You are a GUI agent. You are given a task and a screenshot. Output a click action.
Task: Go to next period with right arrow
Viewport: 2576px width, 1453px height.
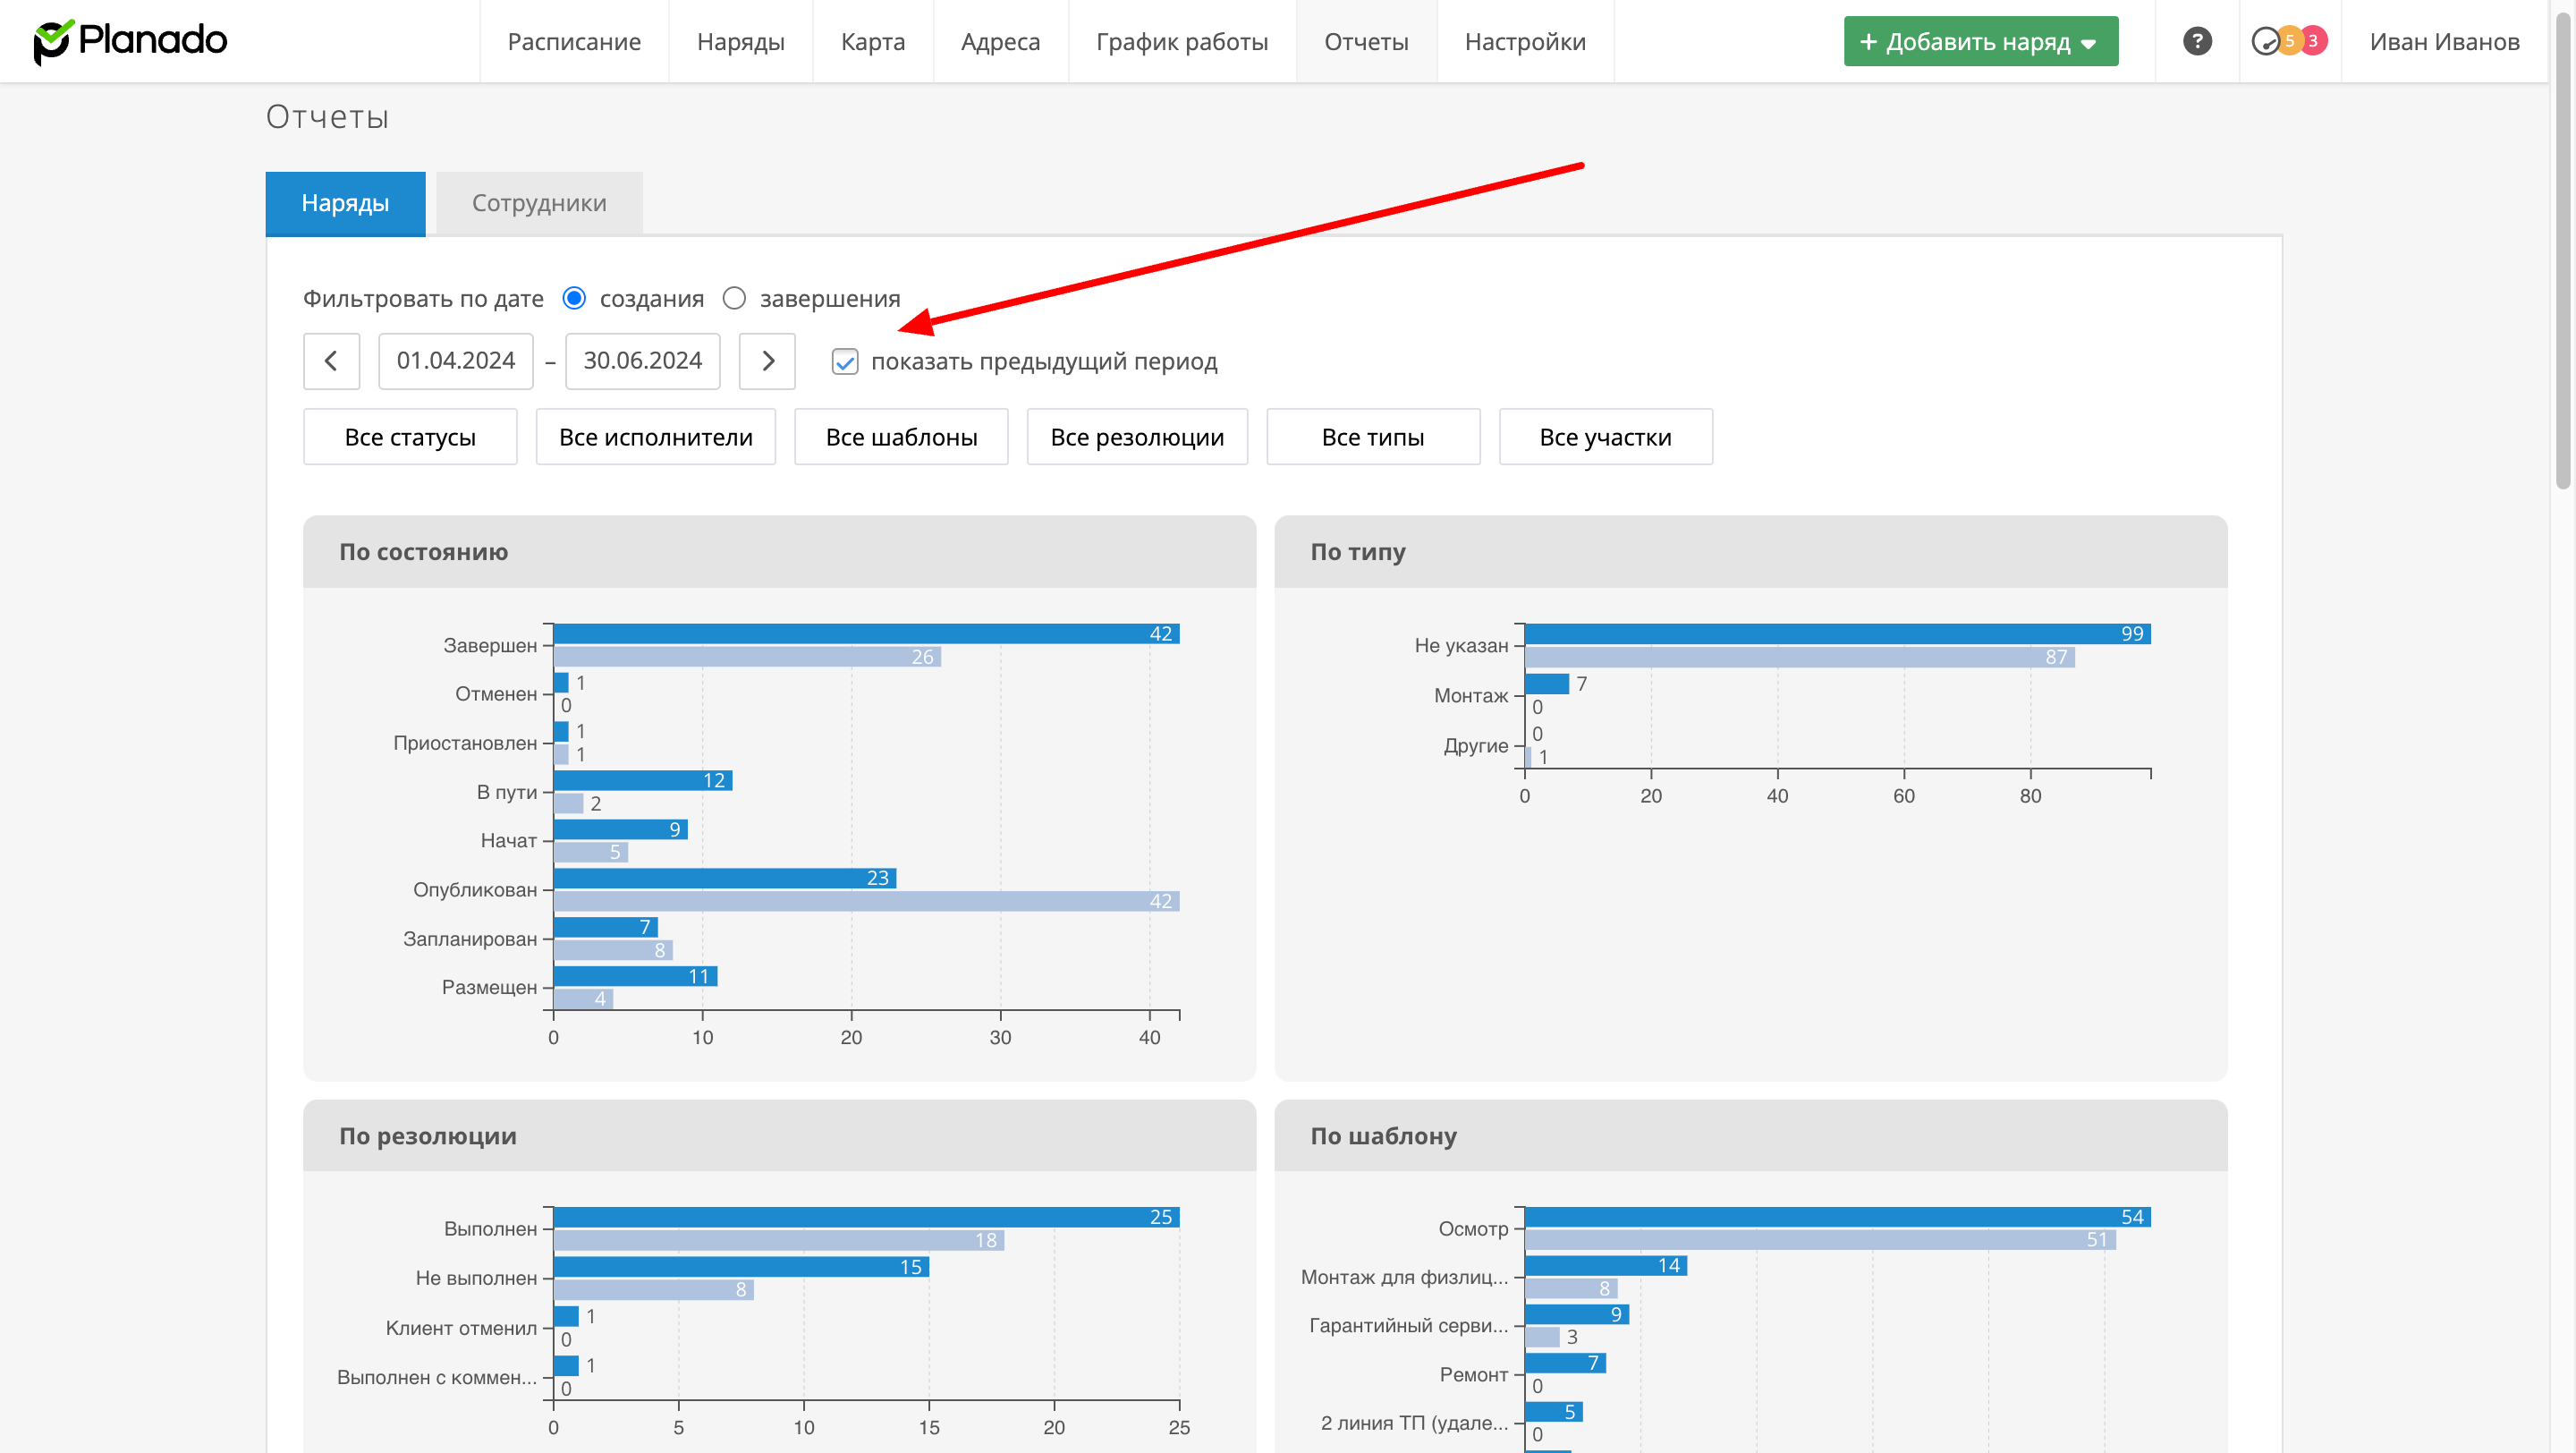point(767,361)
